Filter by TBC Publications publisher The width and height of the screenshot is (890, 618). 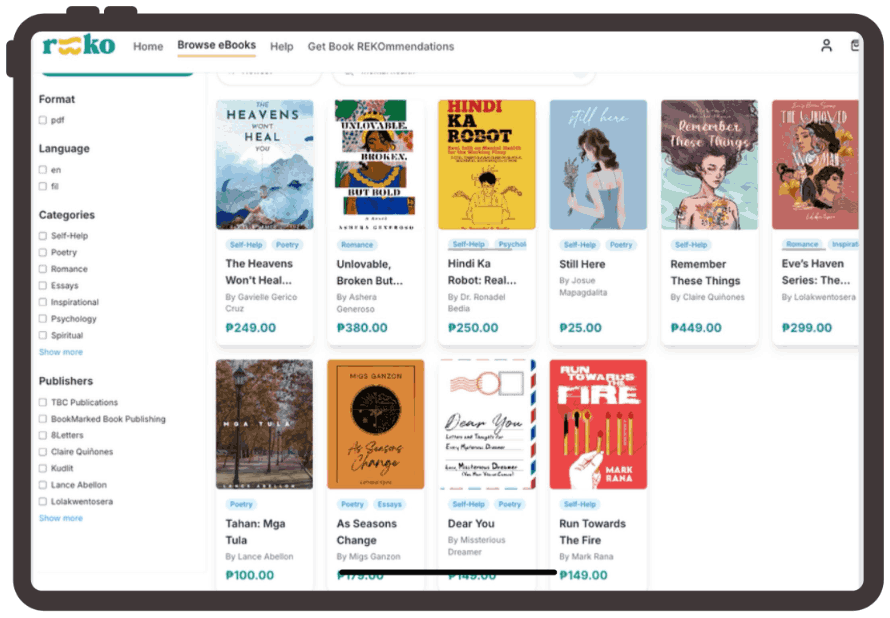click(x=43, y=402)
